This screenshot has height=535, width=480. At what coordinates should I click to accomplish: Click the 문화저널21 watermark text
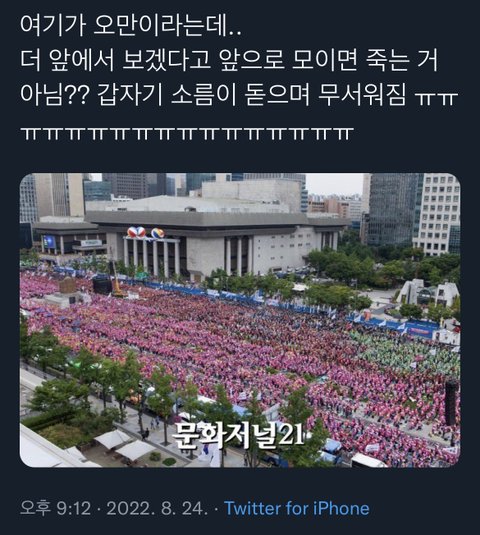coord(238,435)
